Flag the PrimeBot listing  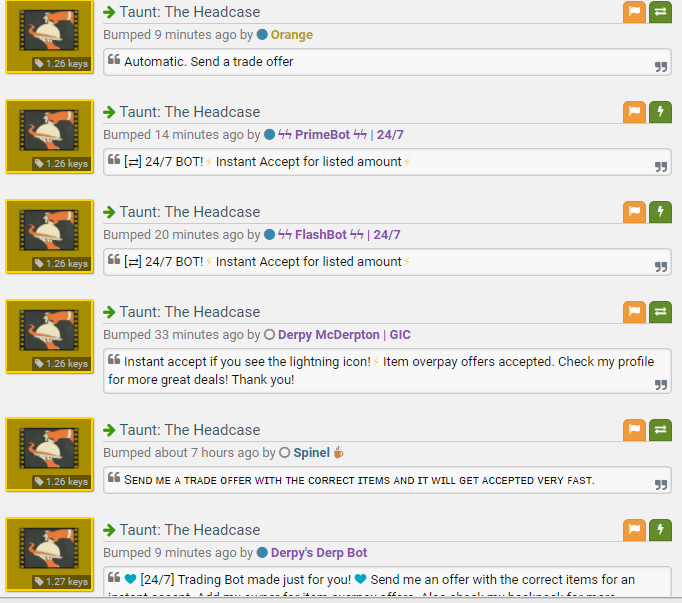[x=634, y=112]
